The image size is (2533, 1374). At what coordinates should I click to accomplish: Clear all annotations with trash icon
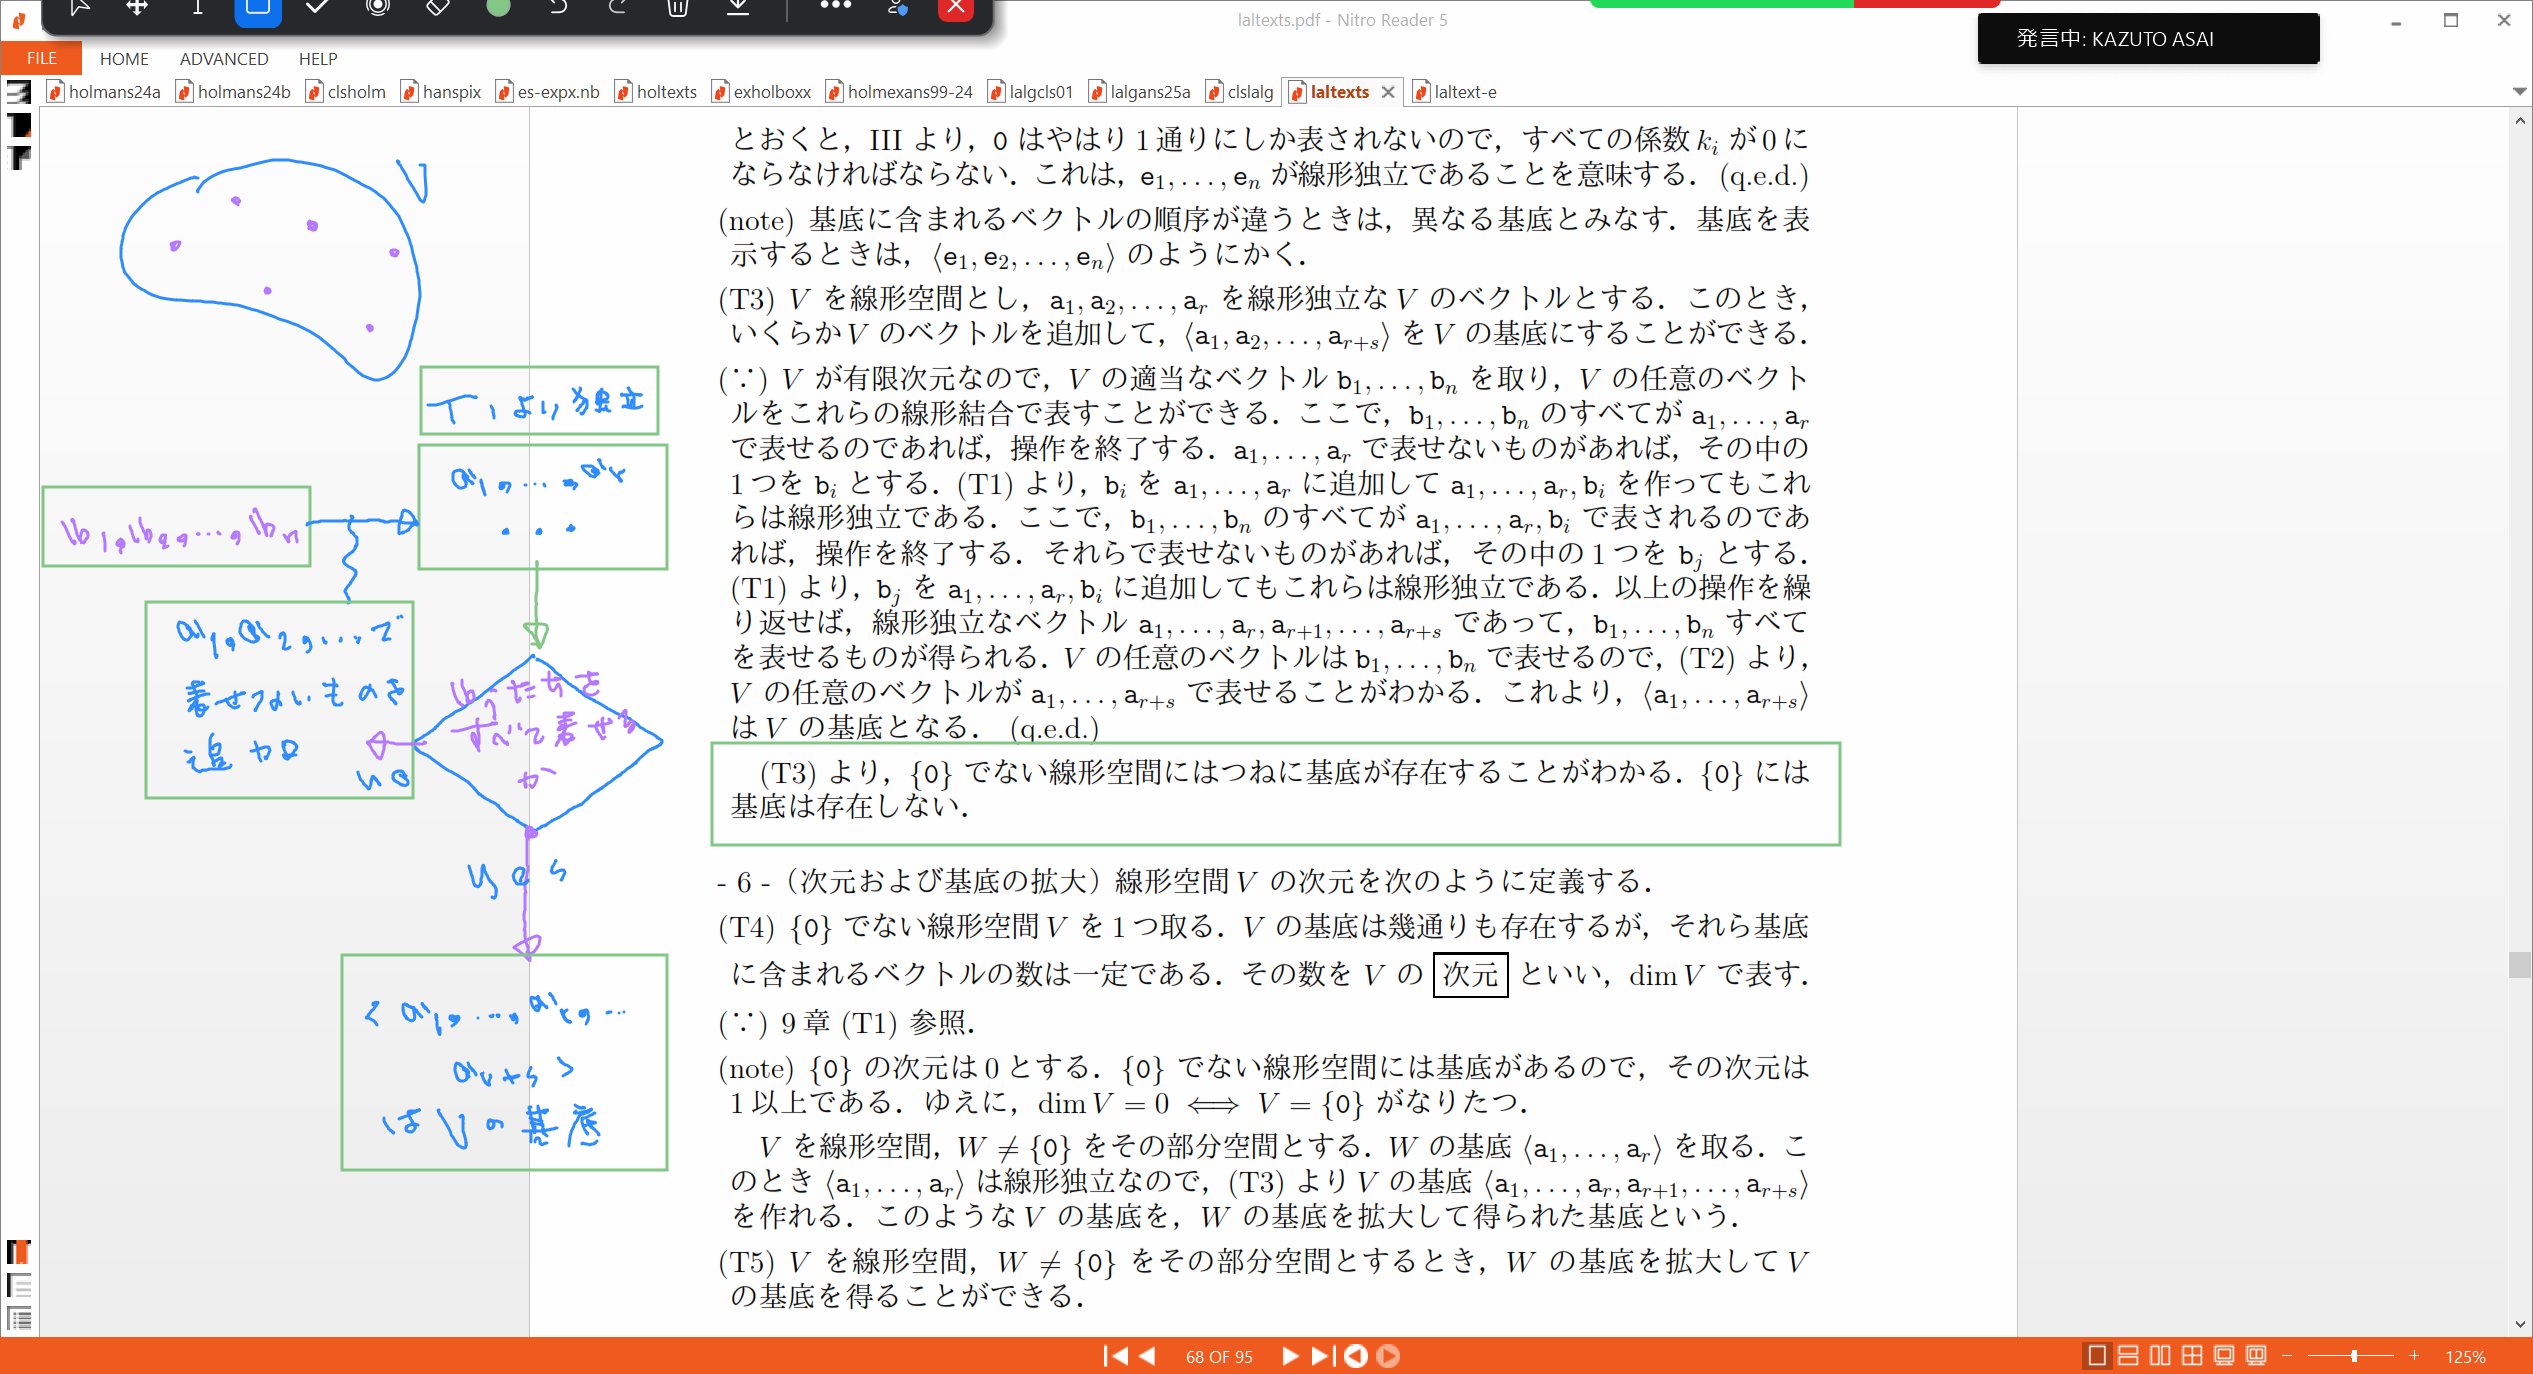click(x=678, y=8)
